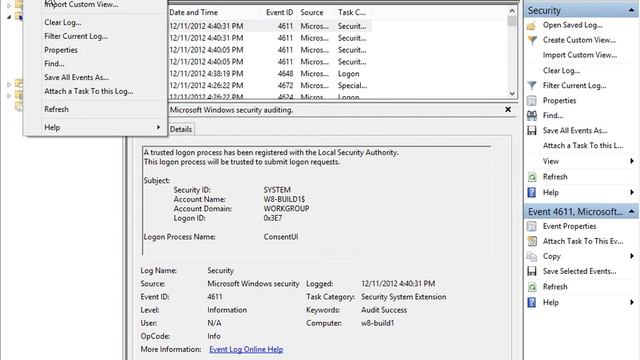Viewport: 640px width, 360px height.
Task: Open the Help submenu arrow in the context menu
Action: pyautogui.click(x=158, y=127)
